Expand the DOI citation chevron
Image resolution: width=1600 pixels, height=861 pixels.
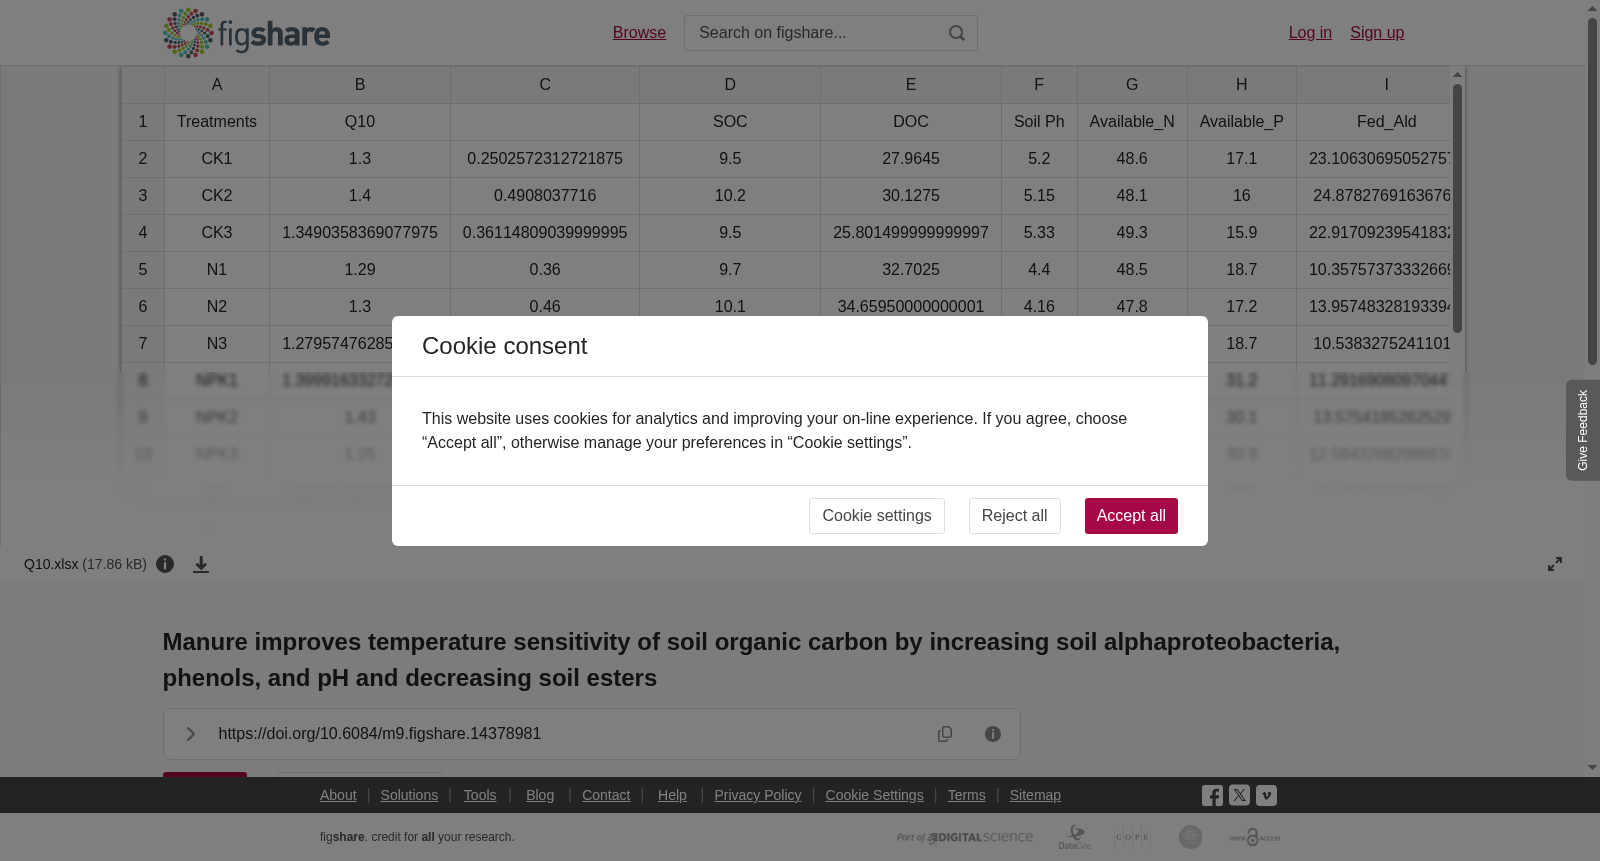pyautogui.click(x=191, y=734)
